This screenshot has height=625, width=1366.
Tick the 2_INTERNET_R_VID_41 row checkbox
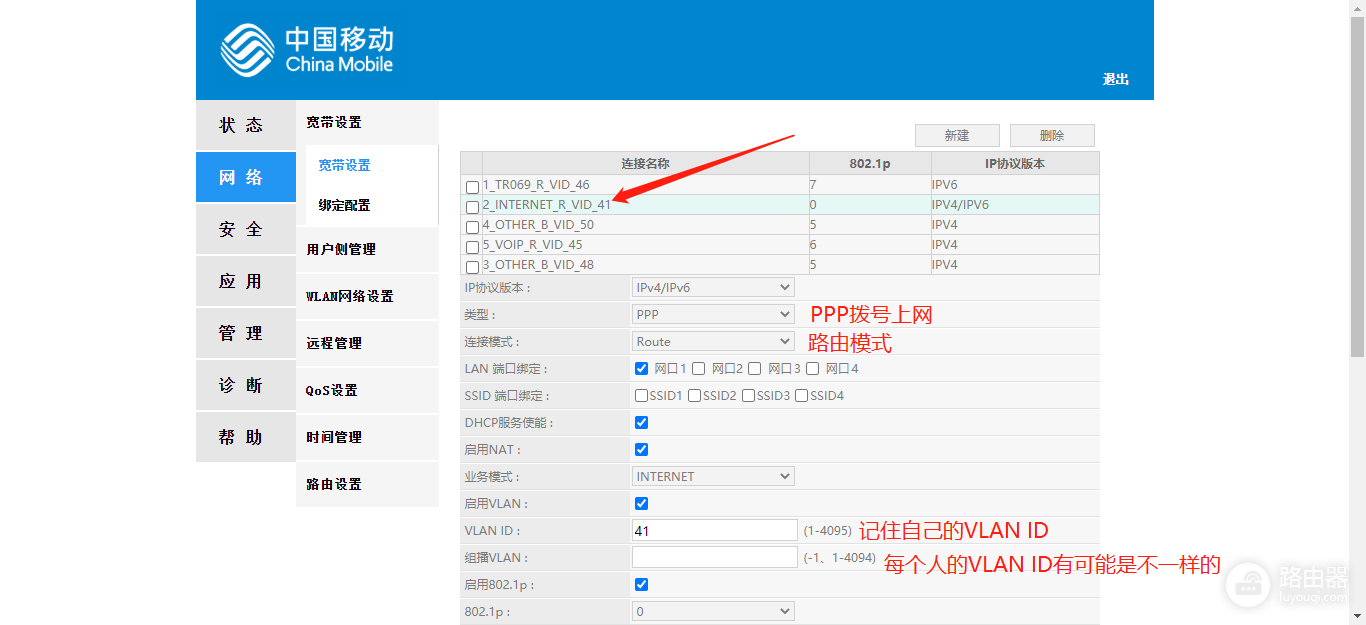click(472, 207)
